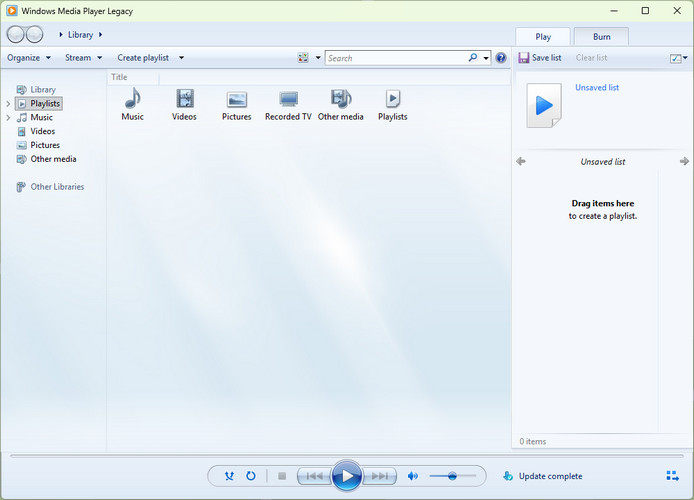Click the Next track button
This screenshot has height=500, width=694.
point(379,476)
